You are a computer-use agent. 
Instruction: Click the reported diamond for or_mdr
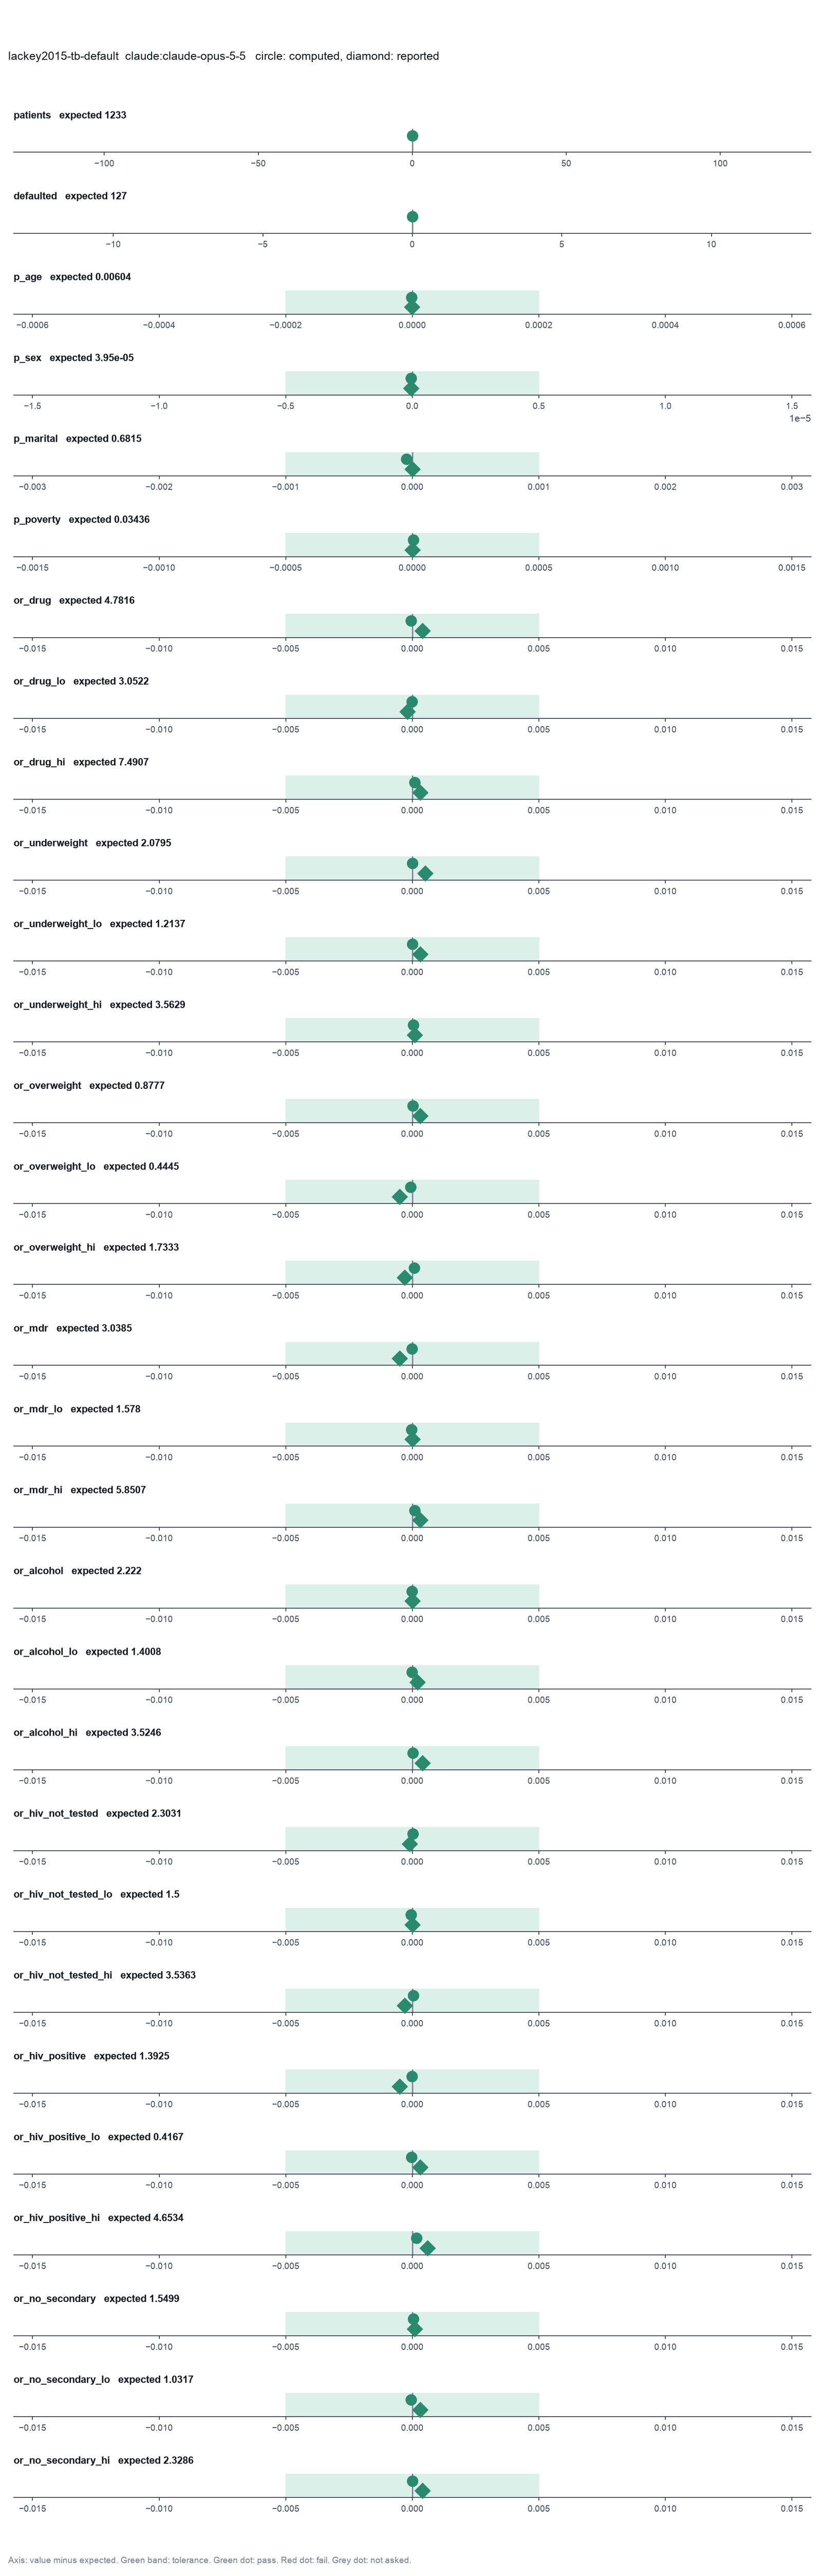tap(400, 1359)
